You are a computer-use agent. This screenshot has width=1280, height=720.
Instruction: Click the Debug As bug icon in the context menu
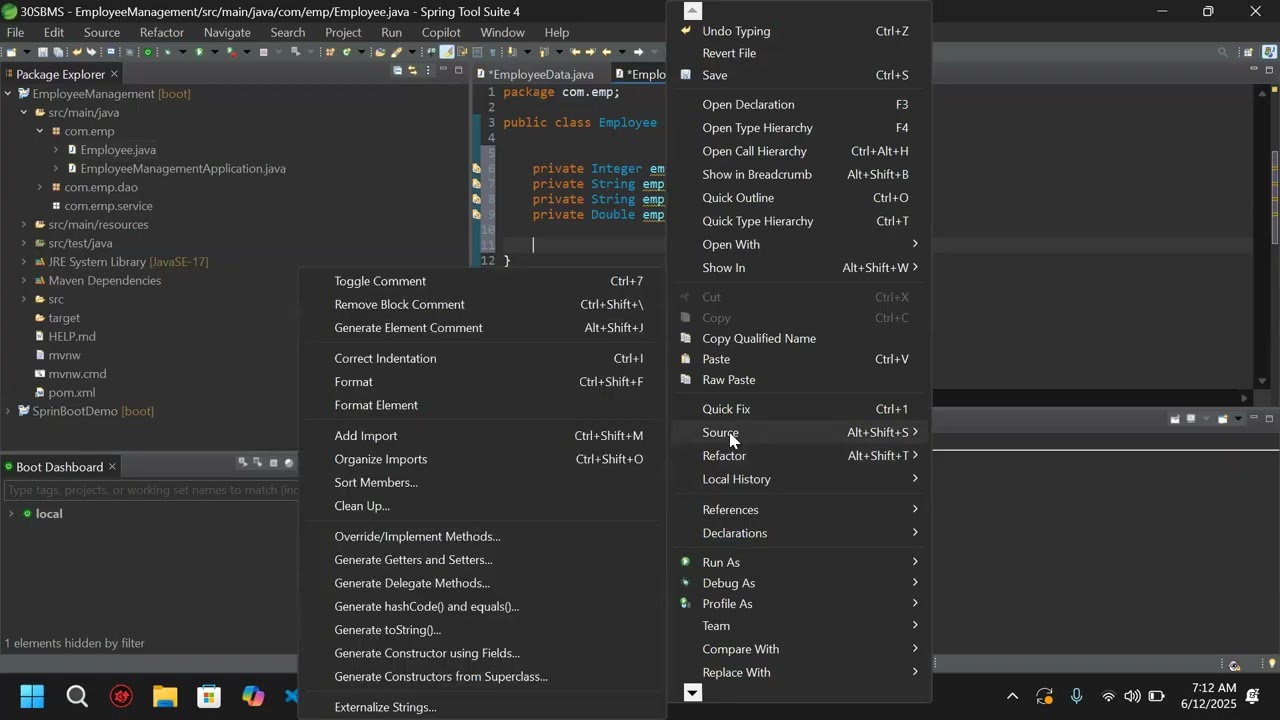coord(686,583)
